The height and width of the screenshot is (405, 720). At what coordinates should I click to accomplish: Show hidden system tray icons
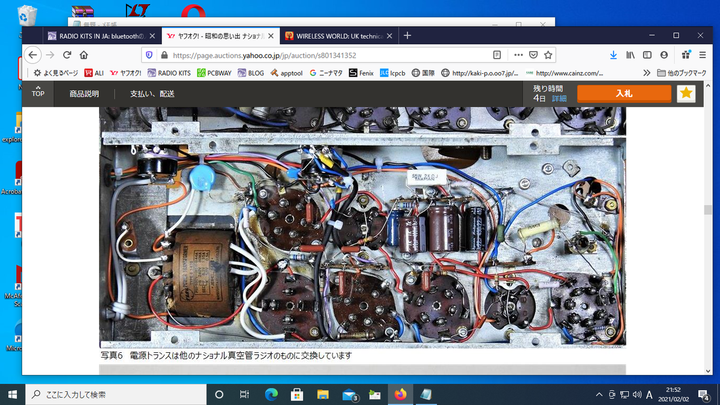point(601,394)
